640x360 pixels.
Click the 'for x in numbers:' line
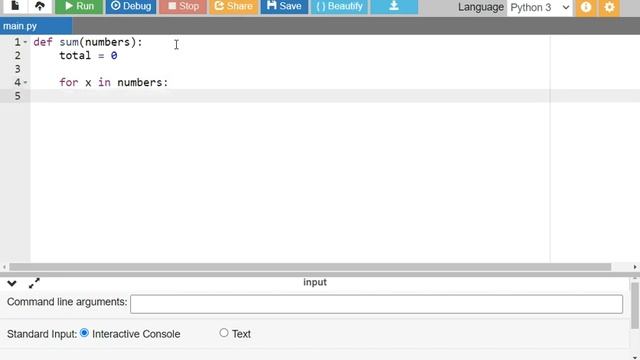113,82
